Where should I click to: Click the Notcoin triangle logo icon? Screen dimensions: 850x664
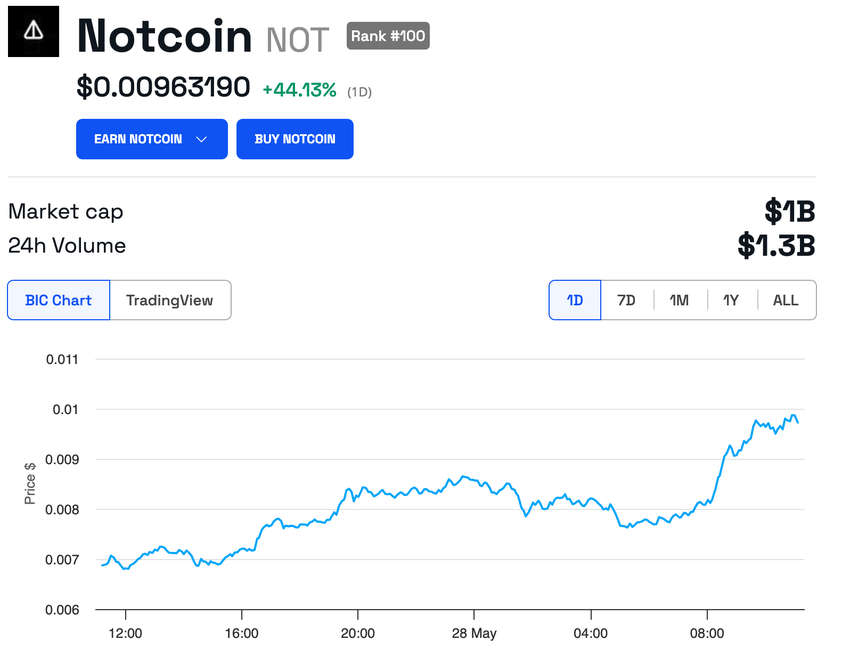[x=34, y=31]
